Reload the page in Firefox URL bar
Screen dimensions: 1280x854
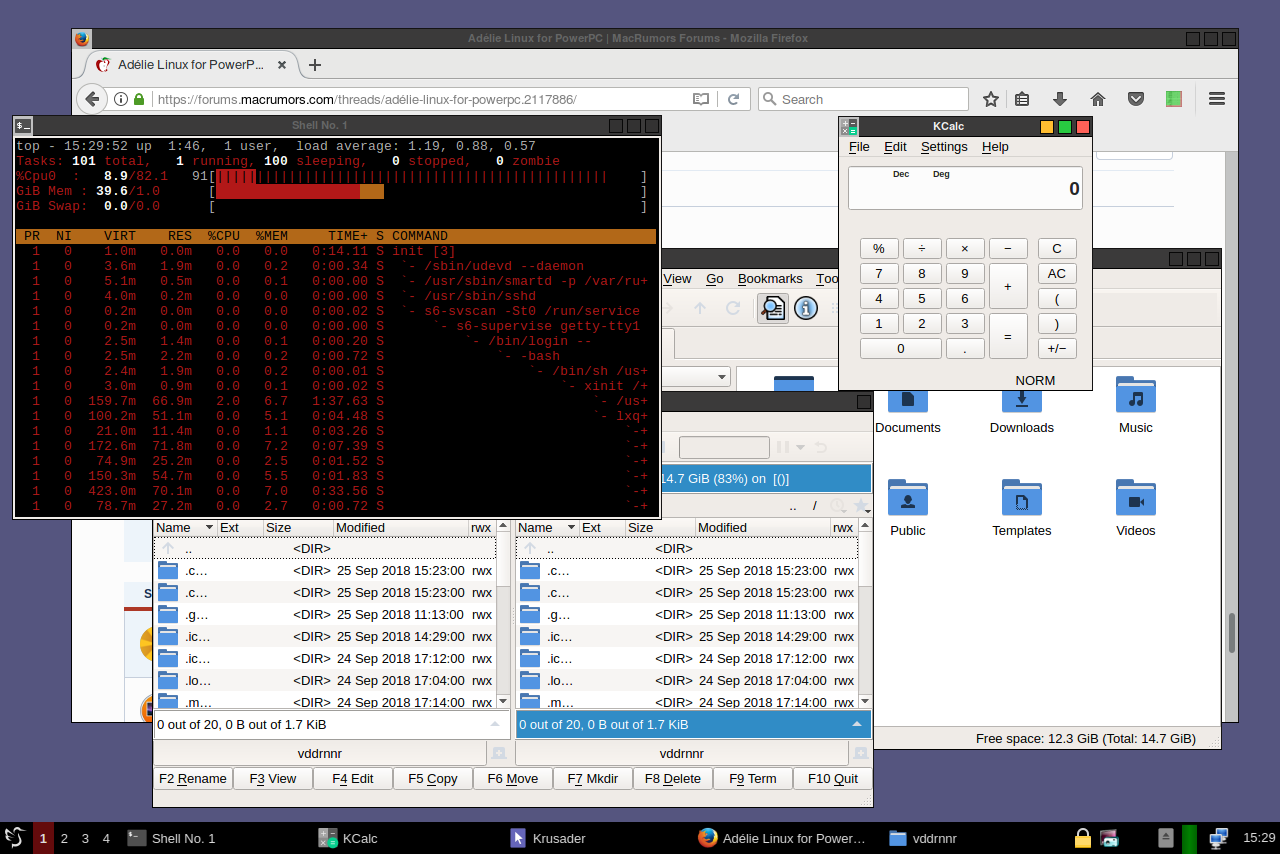click(x=733, y=99)
